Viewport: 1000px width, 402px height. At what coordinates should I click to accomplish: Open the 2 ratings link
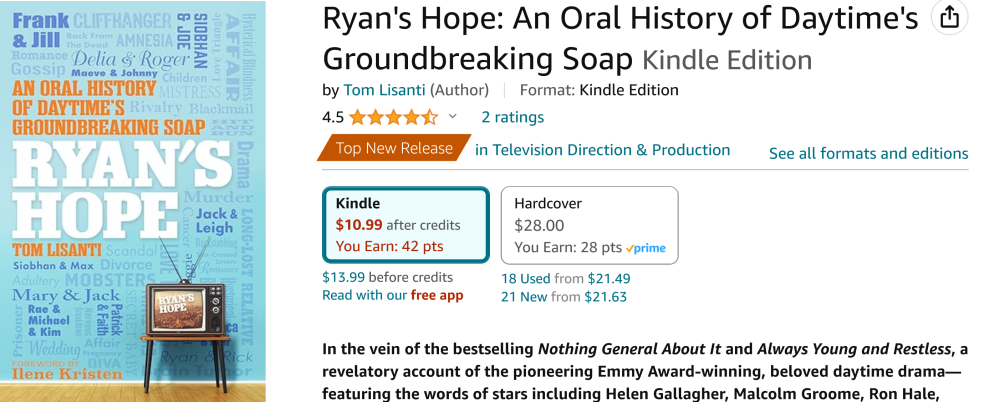pyautogui.click(x=512, y=117)
